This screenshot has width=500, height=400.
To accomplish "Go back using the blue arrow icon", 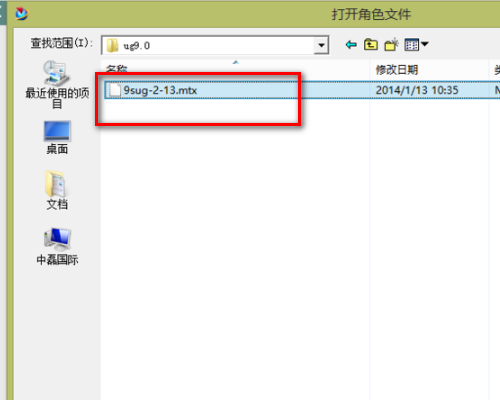I will [x=351, y=44].
